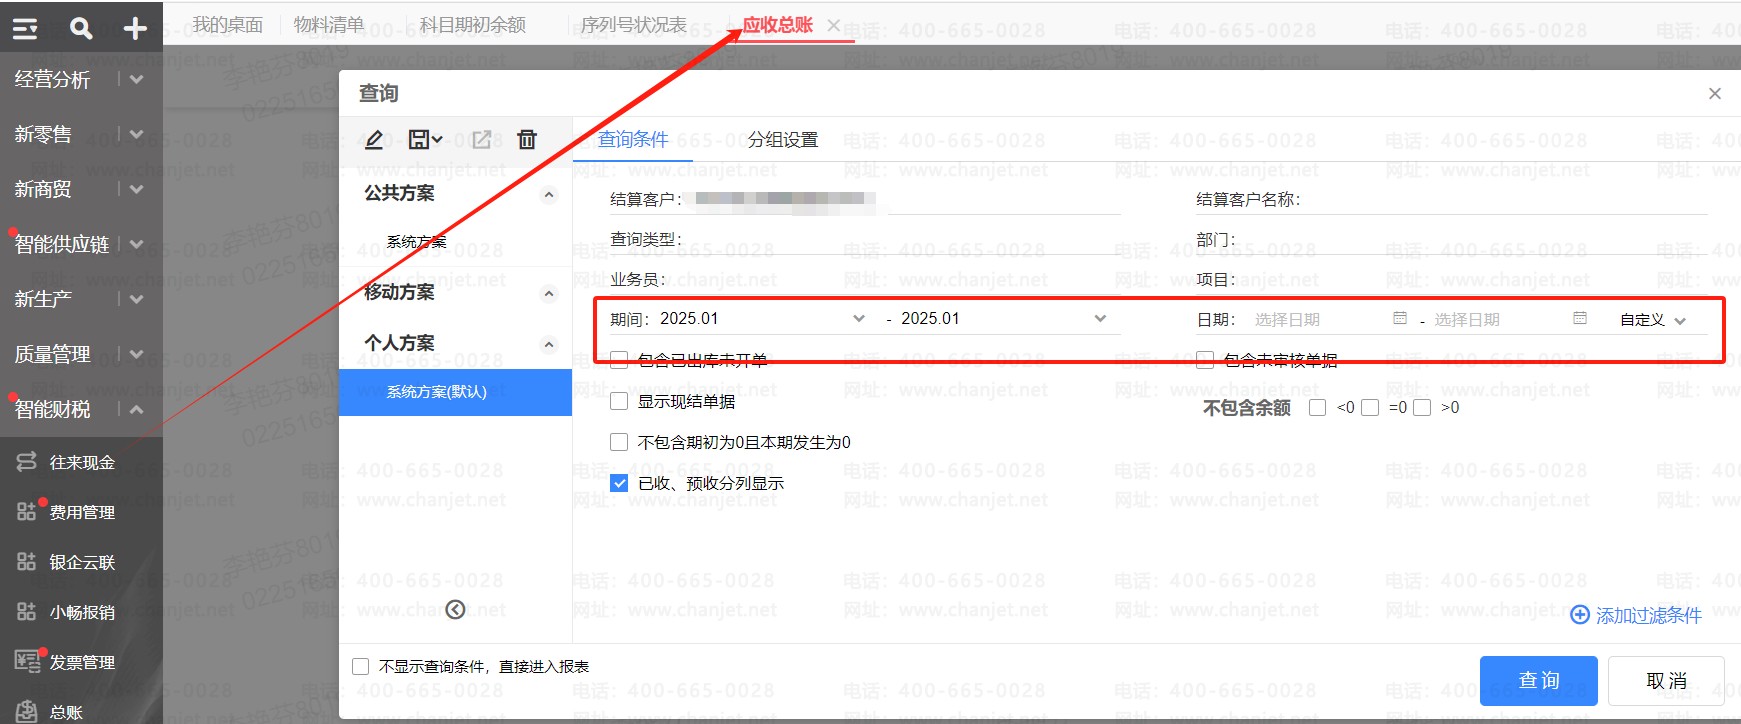Select 系统方案(默认) in personal schemes
This screenshot has height=724, width=1741.
(x=455, y=392)
